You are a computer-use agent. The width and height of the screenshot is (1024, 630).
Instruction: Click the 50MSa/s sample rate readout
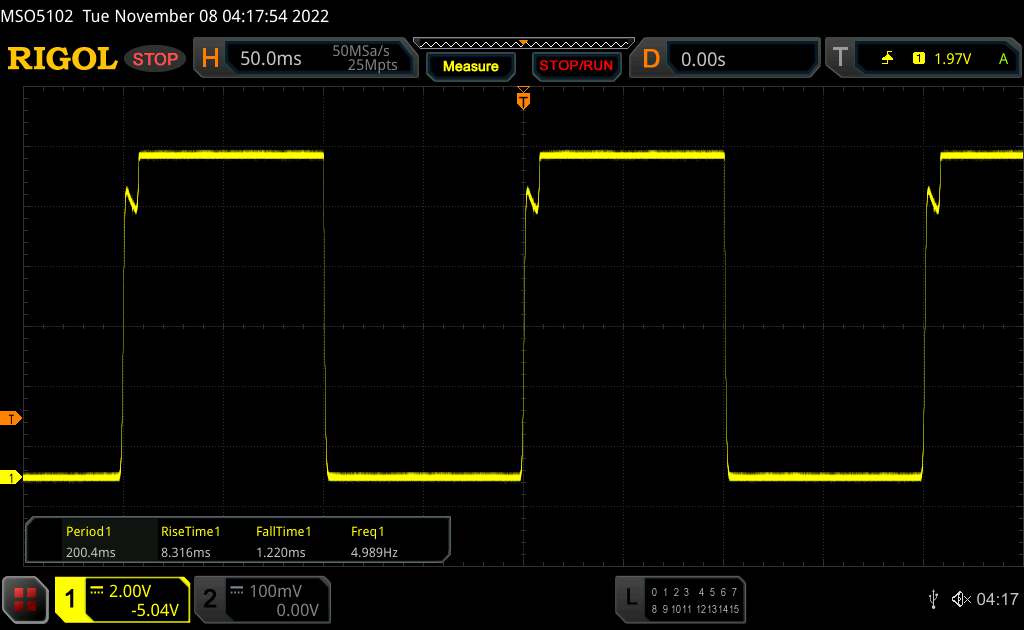tap(360, 51)
